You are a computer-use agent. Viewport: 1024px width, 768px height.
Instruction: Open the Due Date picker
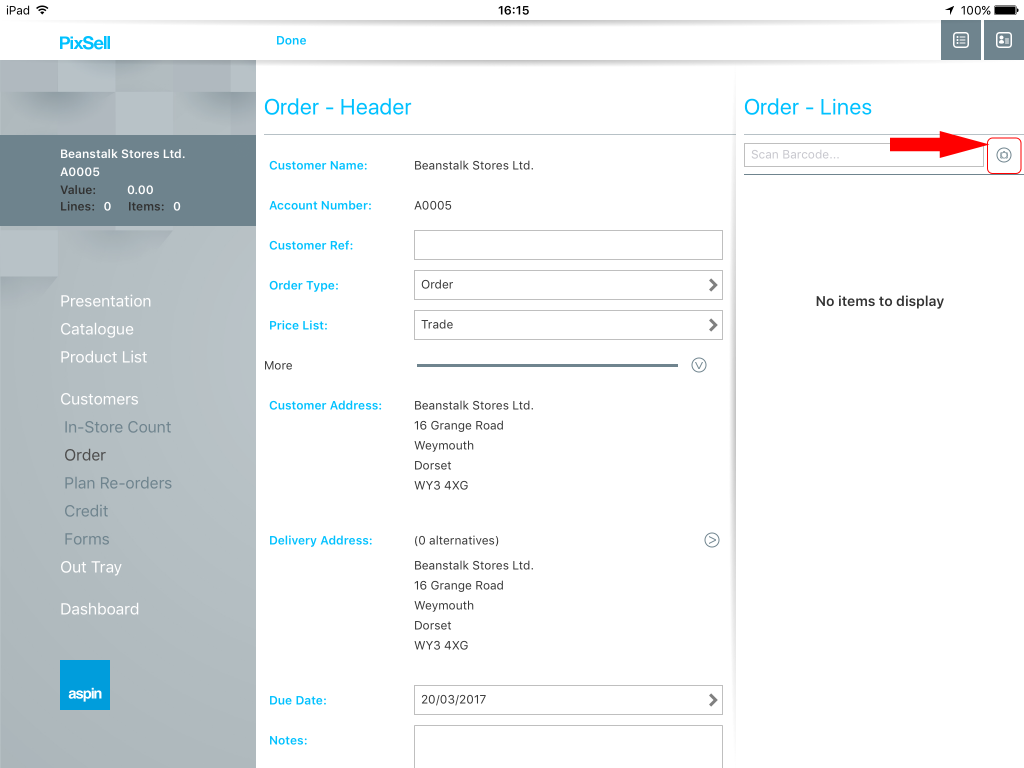point(568,700)
